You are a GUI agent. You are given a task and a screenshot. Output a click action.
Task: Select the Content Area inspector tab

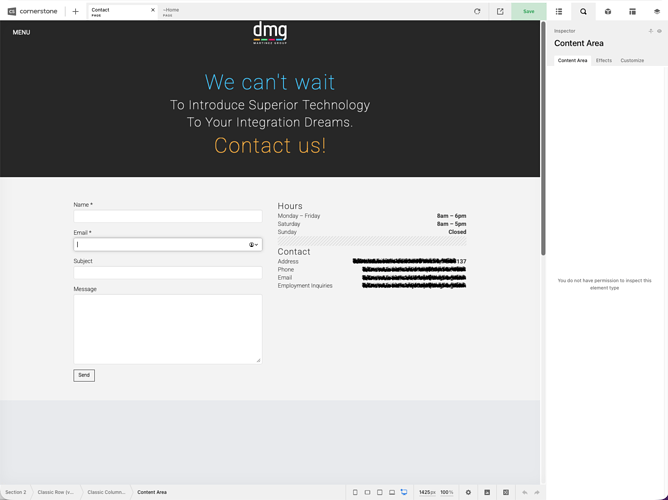click(572, 60)
